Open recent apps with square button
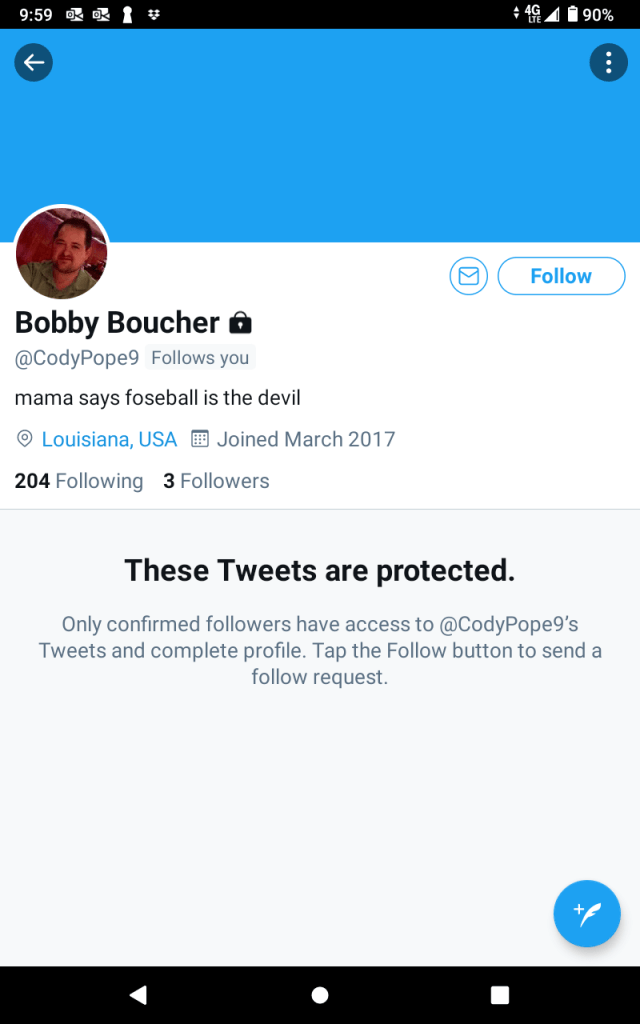Screen dimensions: 640x1024 tap(500, 995)
